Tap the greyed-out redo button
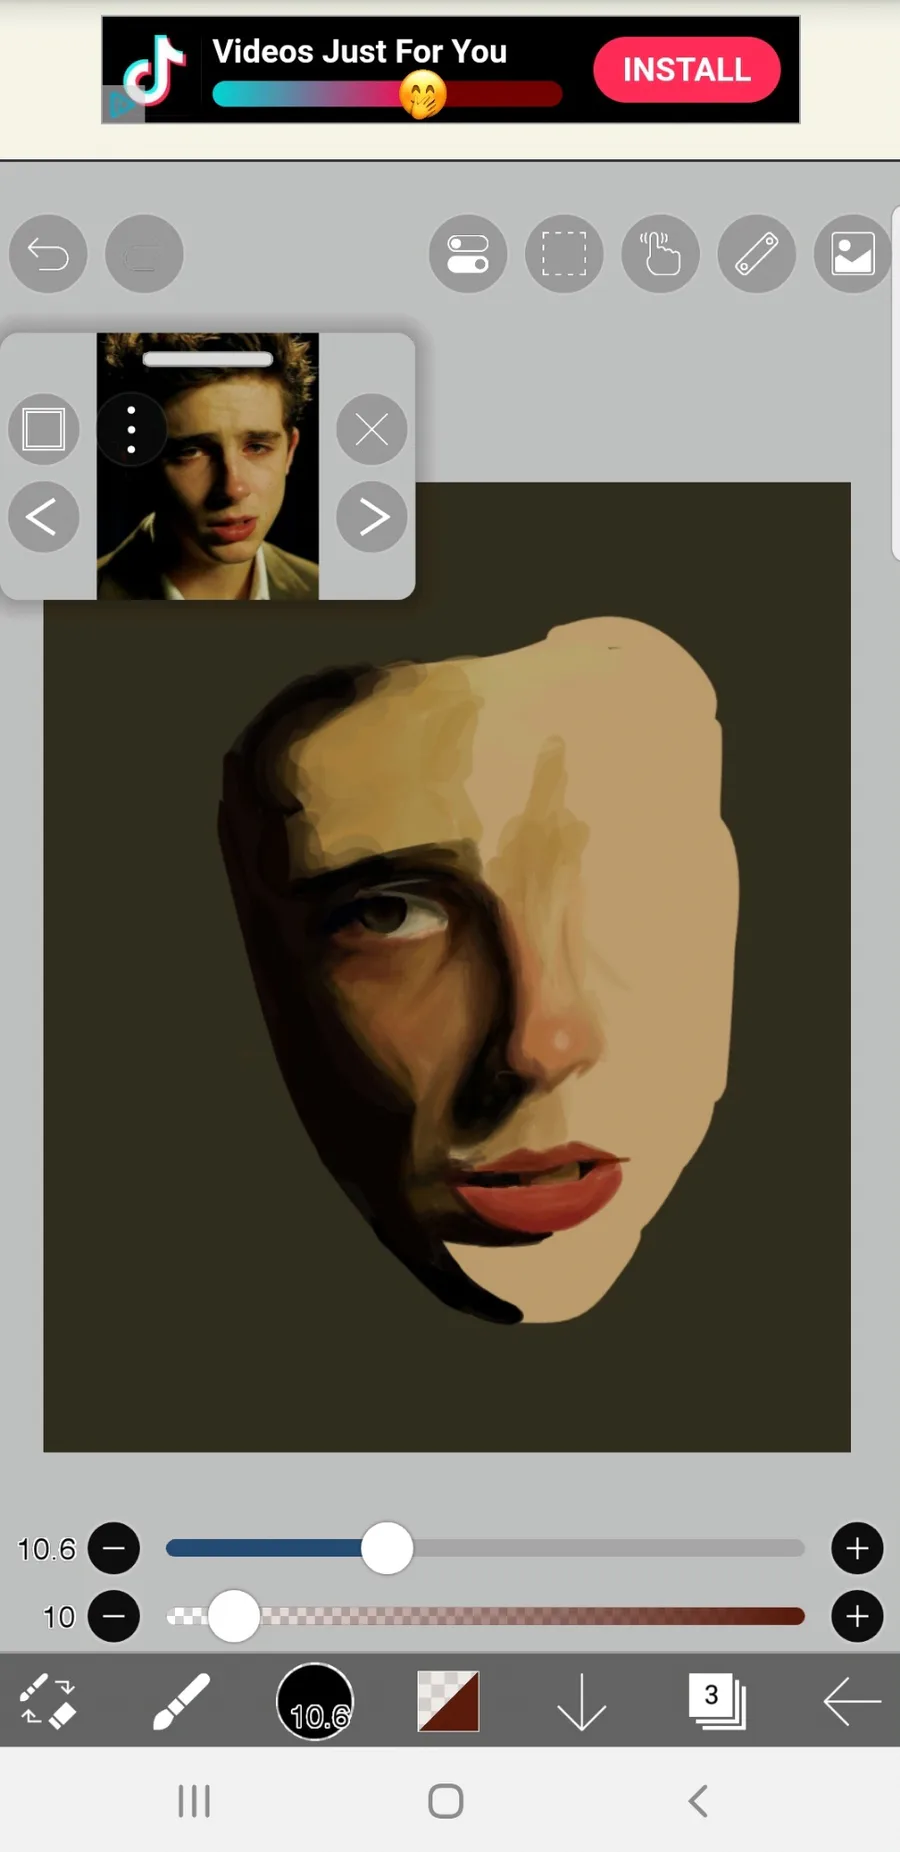Viewport: 900px width, 1852px height. coord(144,254)
